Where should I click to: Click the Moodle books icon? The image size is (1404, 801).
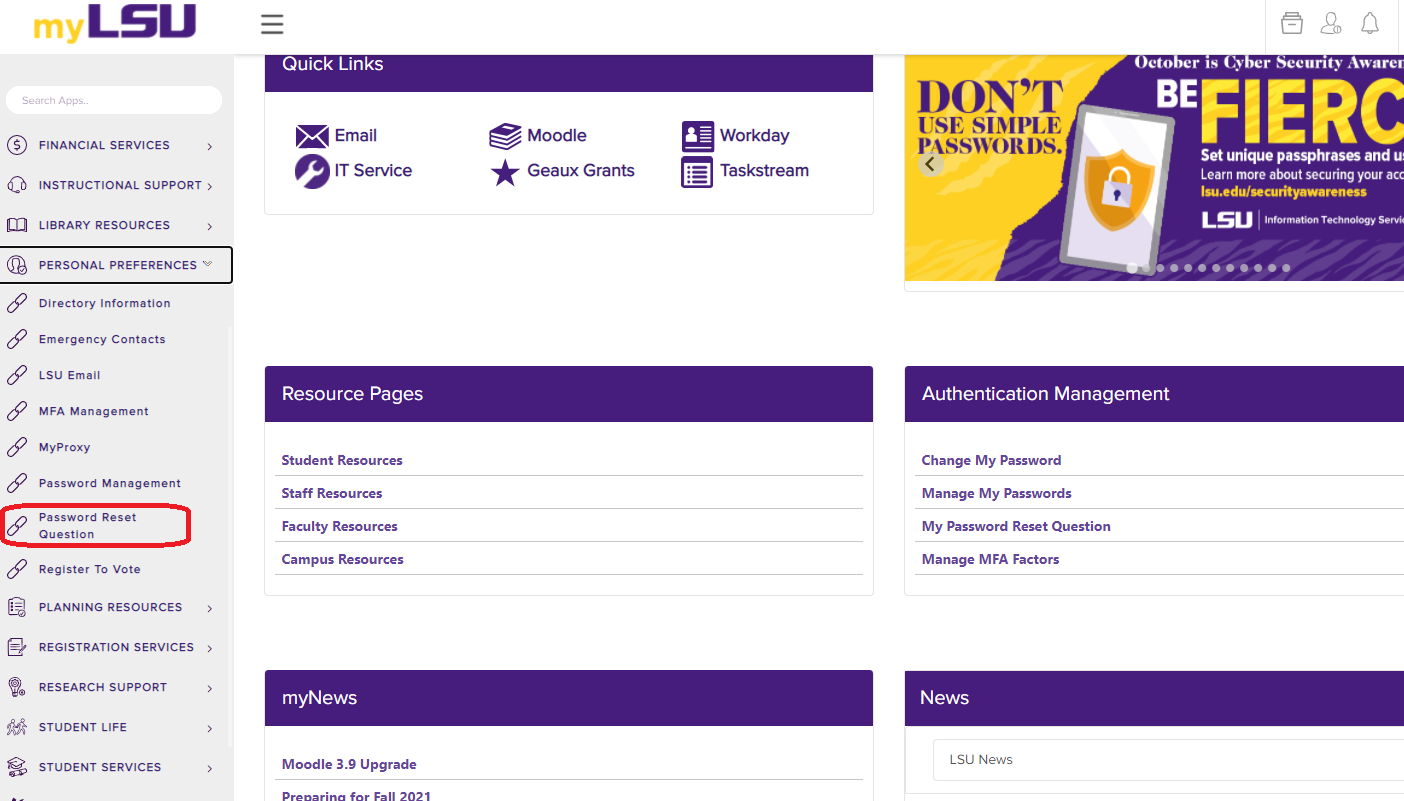pyautogui.click(x=505, y=136)
